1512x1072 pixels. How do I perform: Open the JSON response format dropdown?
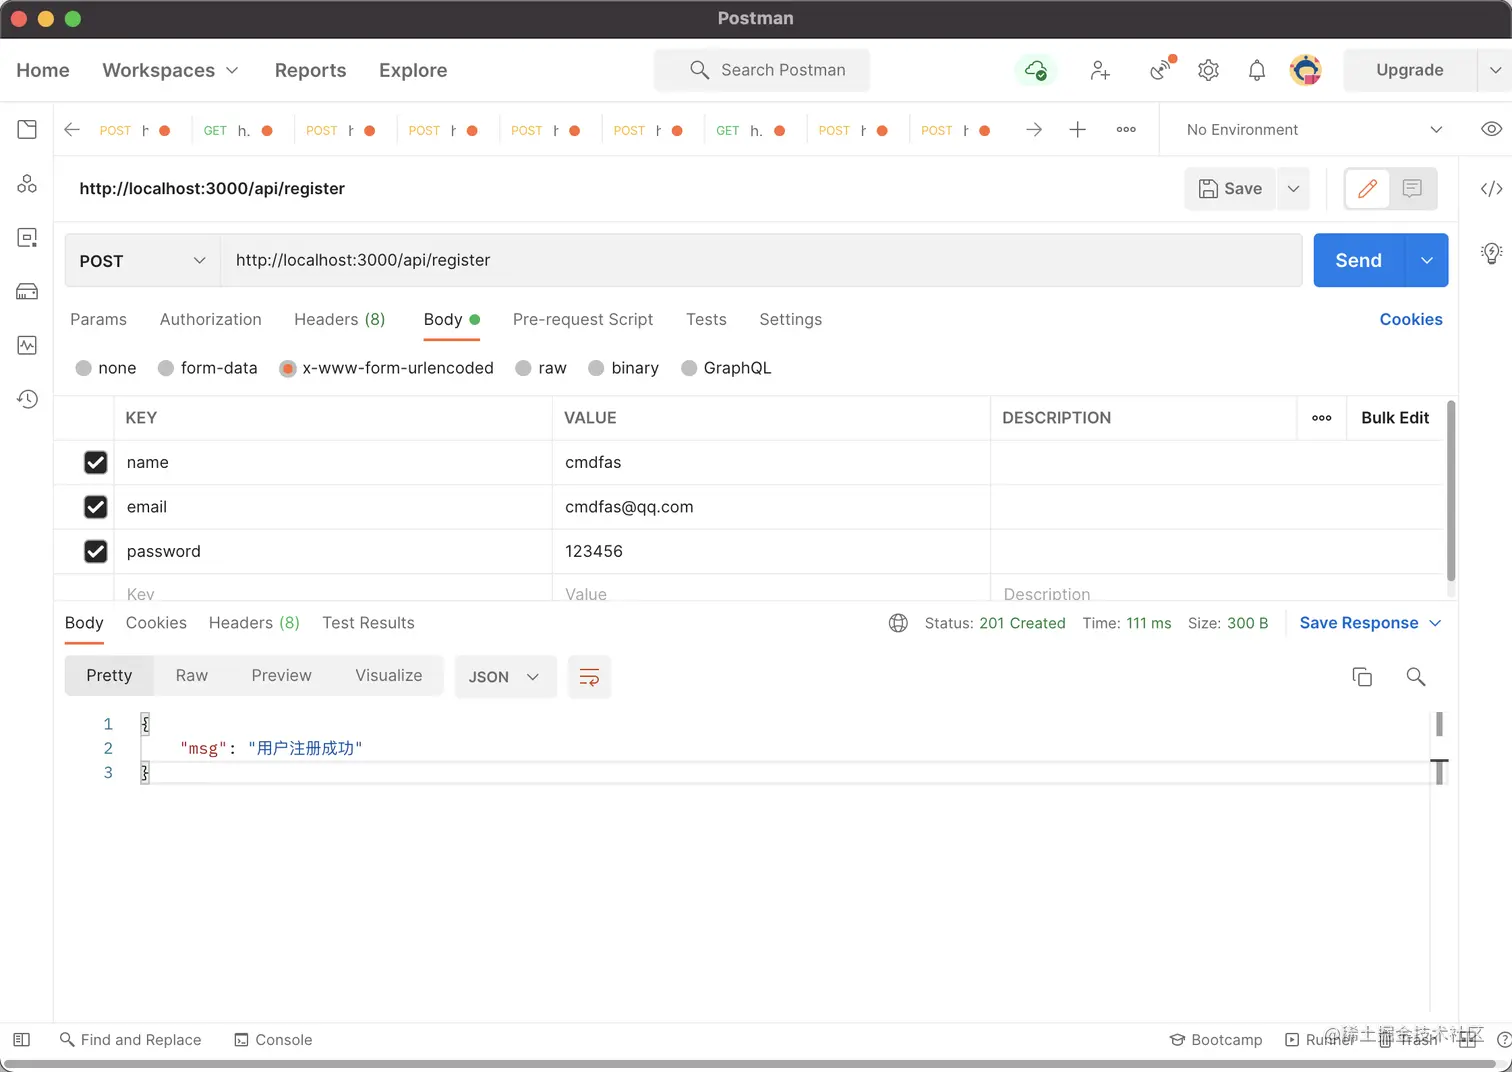tap(505, 677)
